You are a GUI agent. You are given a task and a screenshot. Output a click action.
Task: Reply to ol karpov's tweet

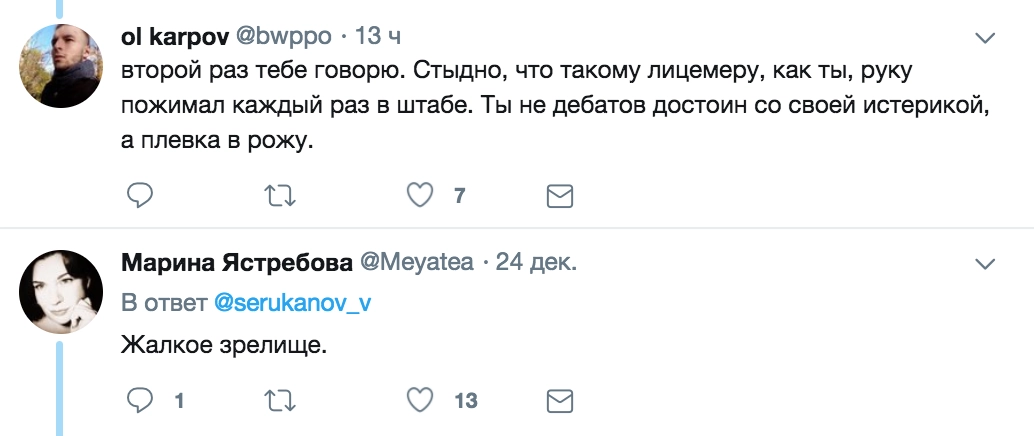pos(140,195)
